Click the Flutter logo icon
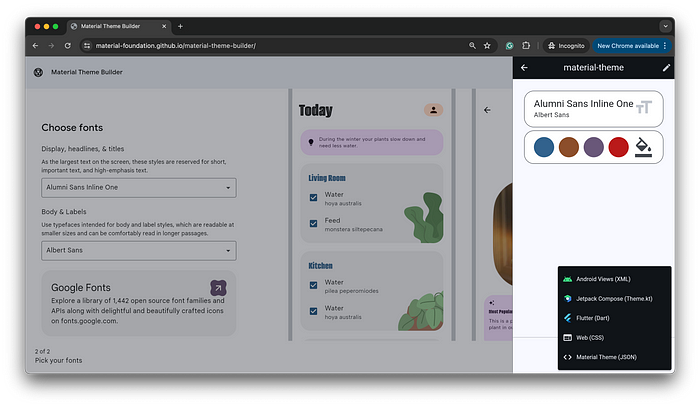This screenshot has width=700, height=407. [567, 318]
